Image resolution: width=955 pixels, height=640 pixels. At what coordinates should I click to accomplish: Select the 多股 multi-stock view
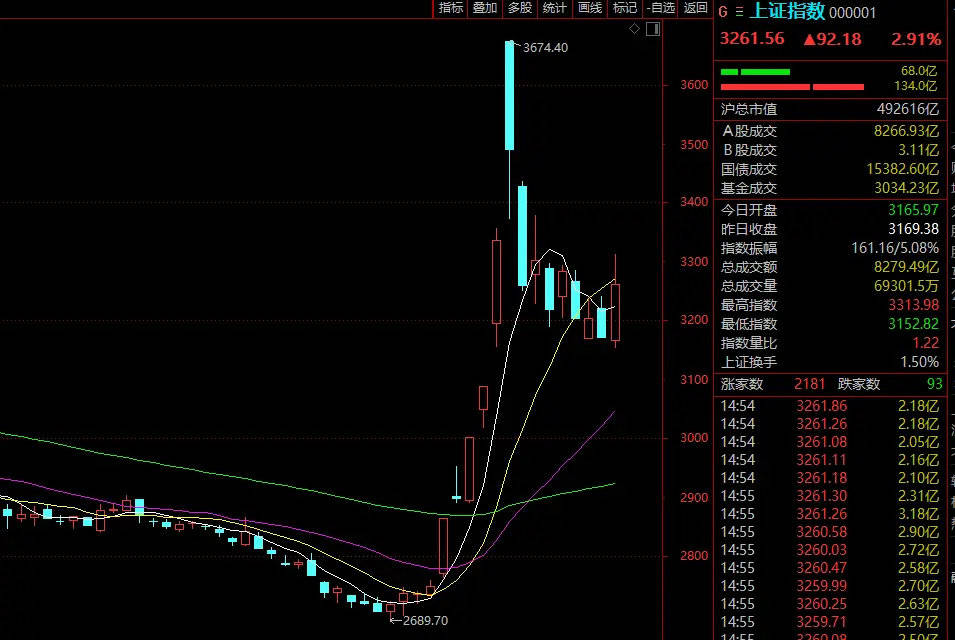click(x=519, y=8)
